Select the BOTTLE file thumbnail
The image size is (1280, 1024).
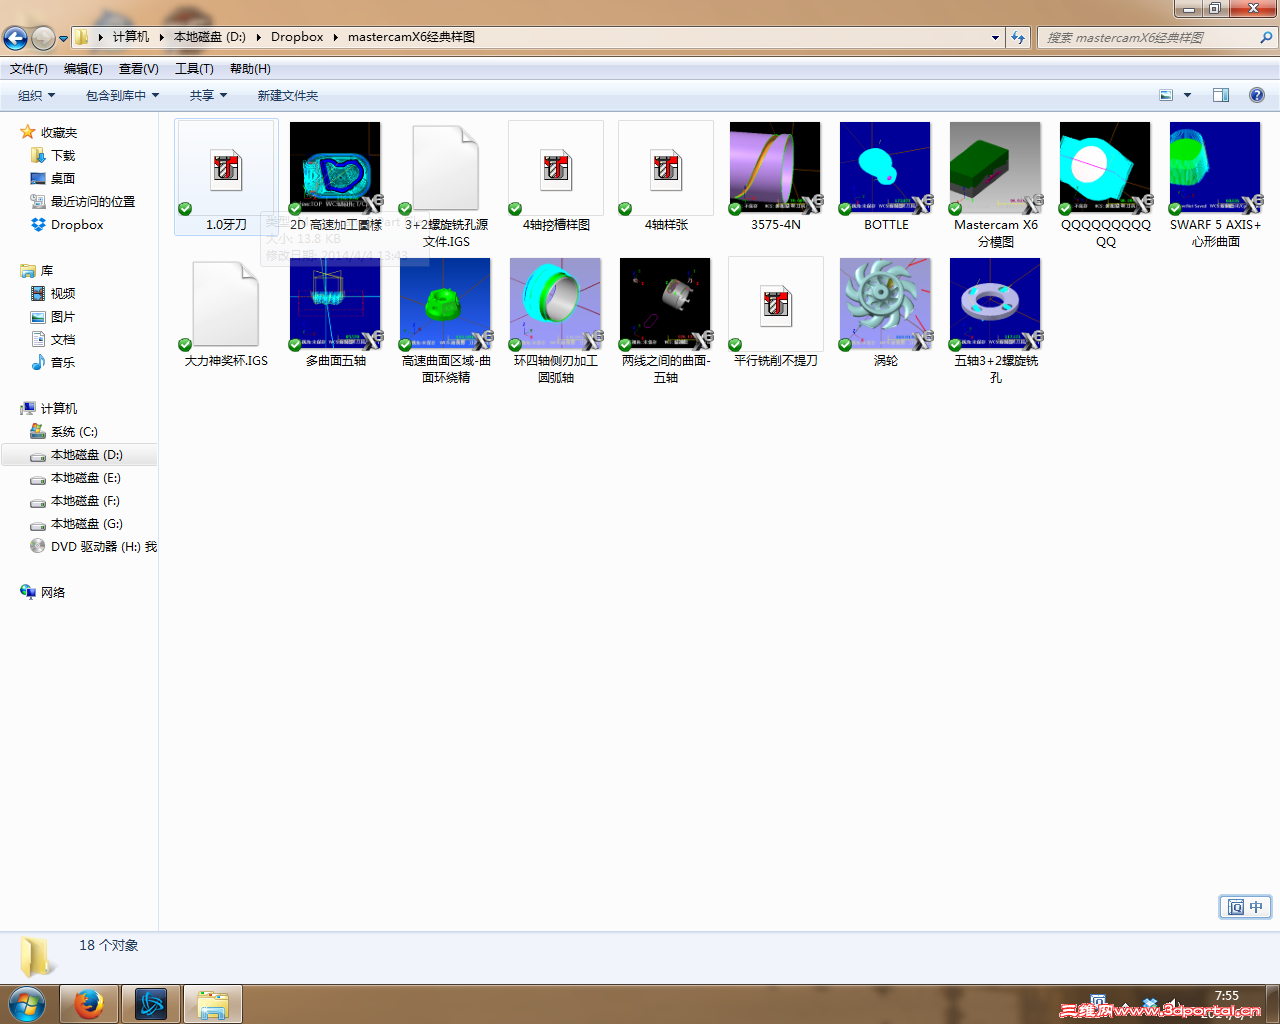point(886,168)
